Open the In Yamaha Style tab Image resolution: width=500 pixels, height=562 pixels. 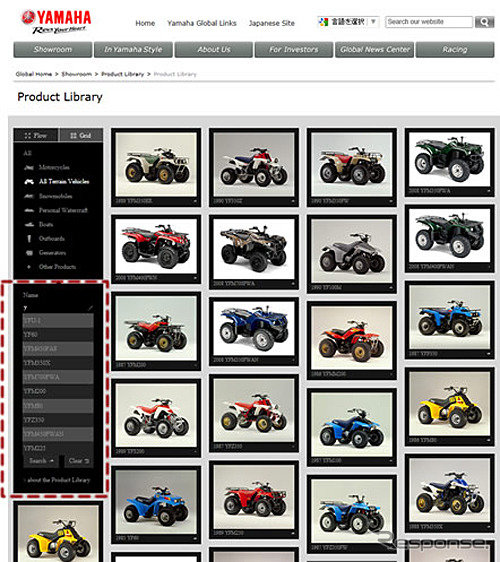133,49
